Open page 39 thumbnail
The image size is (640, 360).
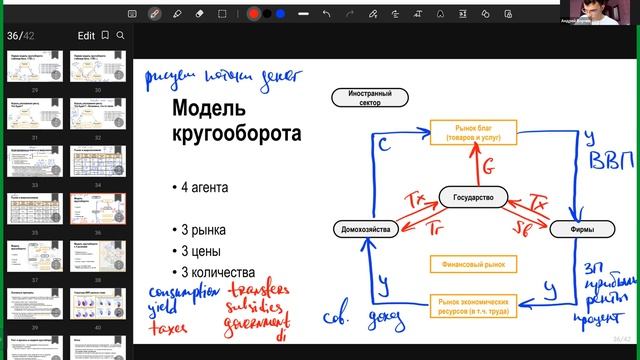(x=35, y=304)
